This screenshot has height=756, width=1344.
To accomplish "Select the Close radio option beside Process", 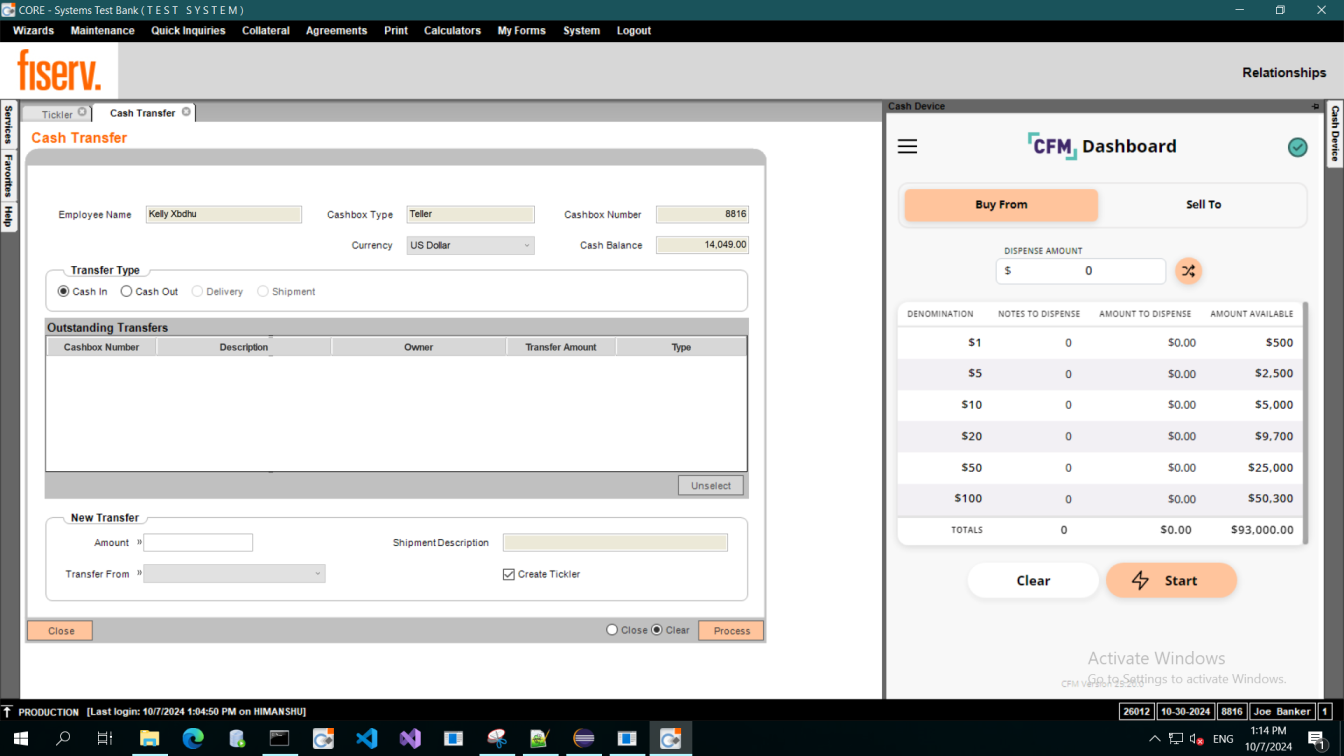I will [x=612, y=630].
